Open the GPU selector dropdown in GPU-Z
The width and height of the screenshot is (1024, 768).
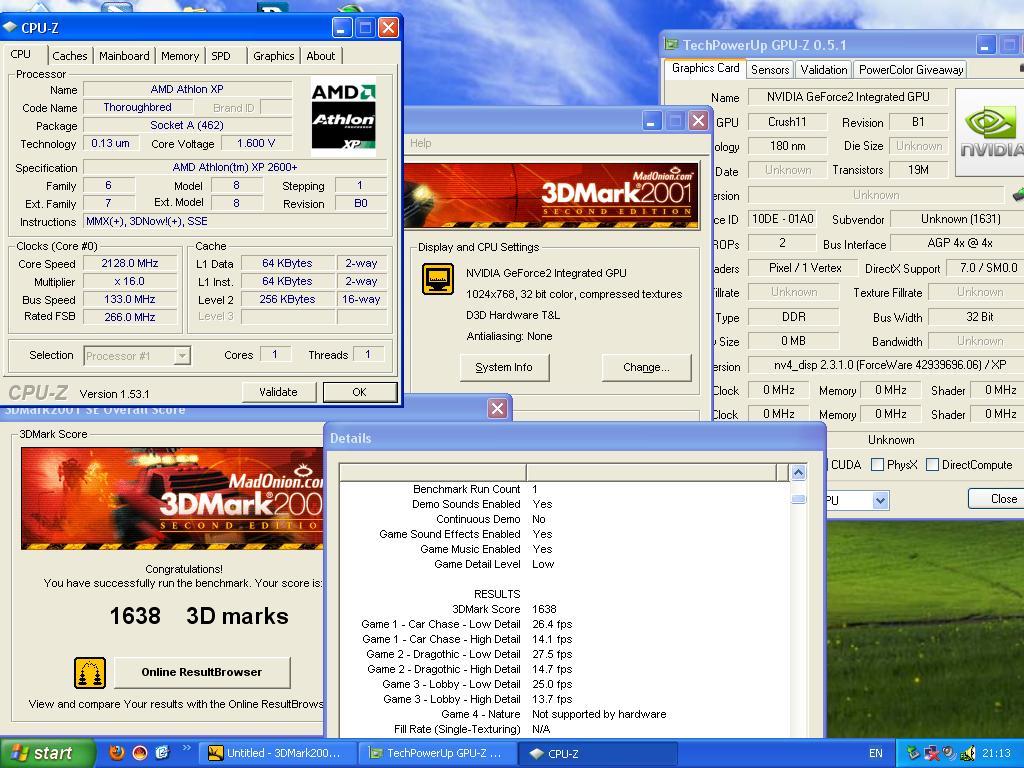click(880, 501)
